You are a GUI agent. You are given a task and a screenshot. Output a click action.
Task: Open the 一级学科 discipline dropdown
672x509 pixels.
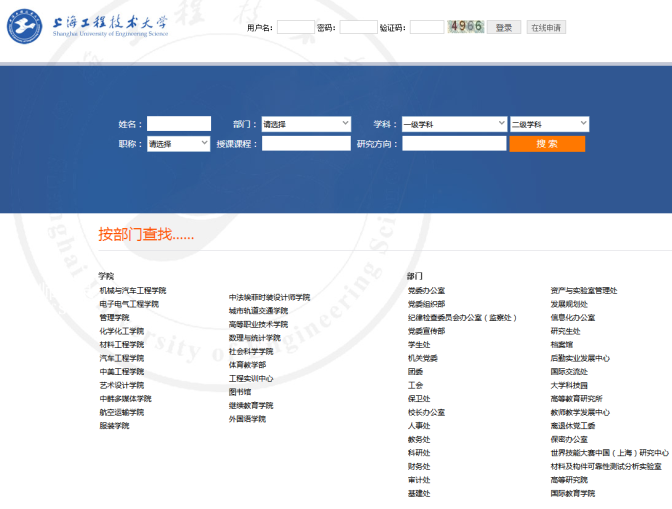pos(455,124)
